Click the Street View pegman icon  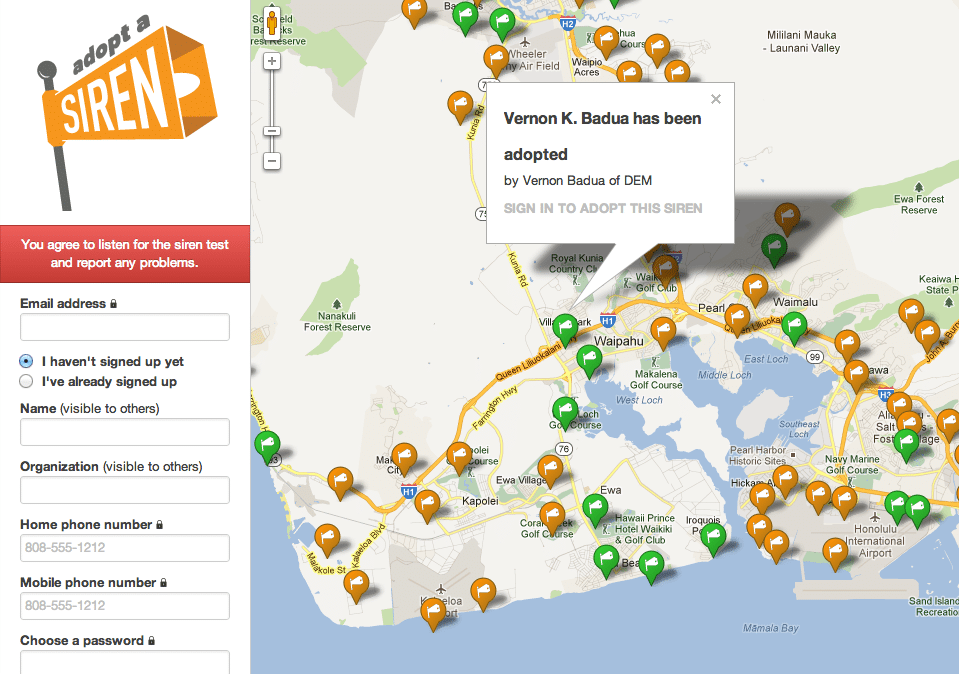(272, 23)
